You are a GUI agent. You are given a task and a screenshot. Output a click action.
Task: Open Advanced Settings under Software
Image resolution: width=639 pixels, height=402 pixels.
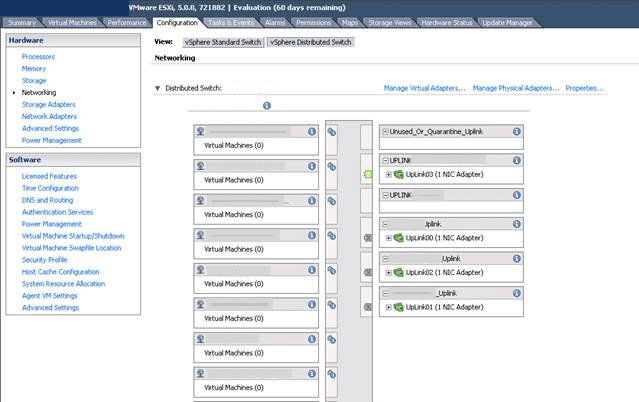(50, 307)
